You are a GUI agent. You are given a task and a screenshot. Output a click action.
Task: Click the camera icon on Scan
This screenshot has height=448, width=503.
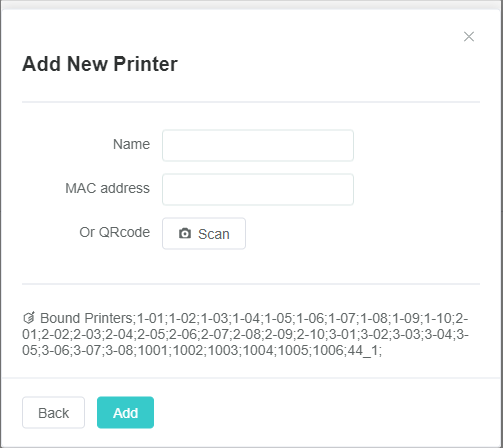[x=185, y=233]
